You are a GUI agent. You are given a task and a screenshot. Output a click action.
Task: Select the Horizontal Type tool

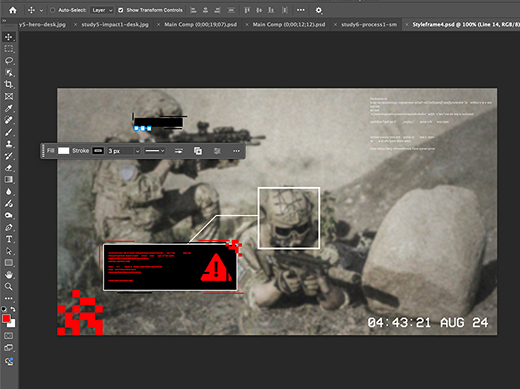[9, 239]
